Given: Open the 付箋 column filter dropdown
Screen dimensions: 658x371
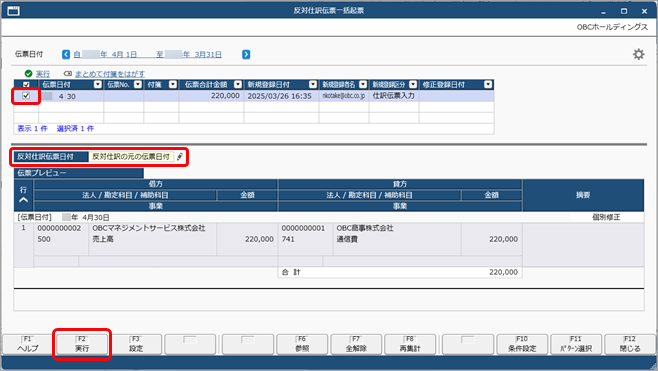Looking at the screenshot, I should (172, 84).
